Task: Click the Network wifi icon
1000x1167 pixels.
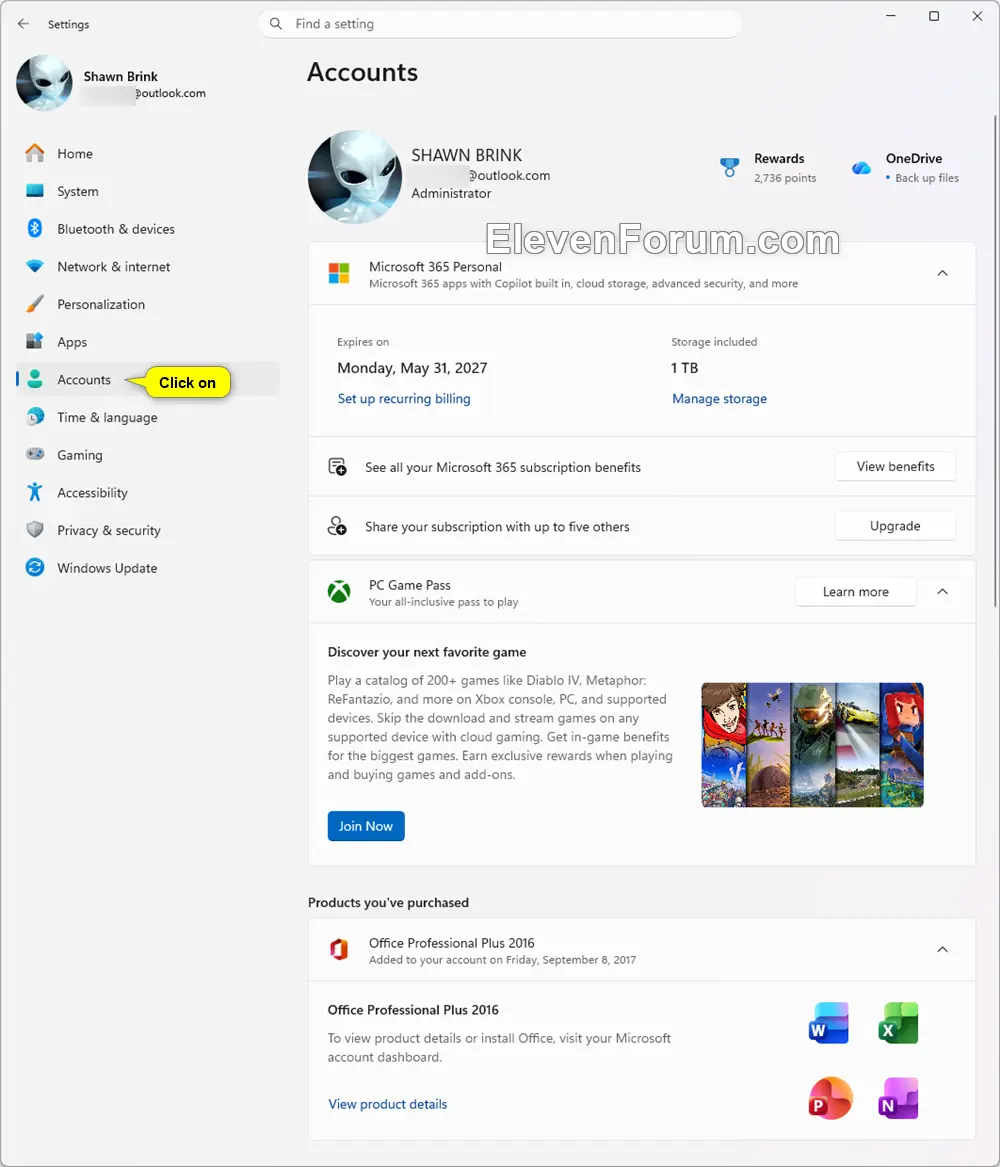Action: (x=35, y=266)
